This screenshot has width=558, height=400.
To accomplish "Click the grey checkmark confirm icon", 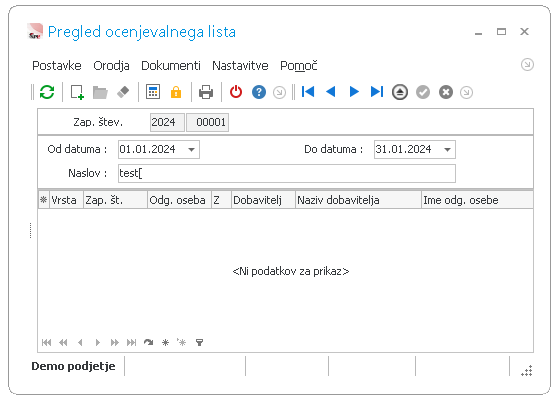I will 423,92.
